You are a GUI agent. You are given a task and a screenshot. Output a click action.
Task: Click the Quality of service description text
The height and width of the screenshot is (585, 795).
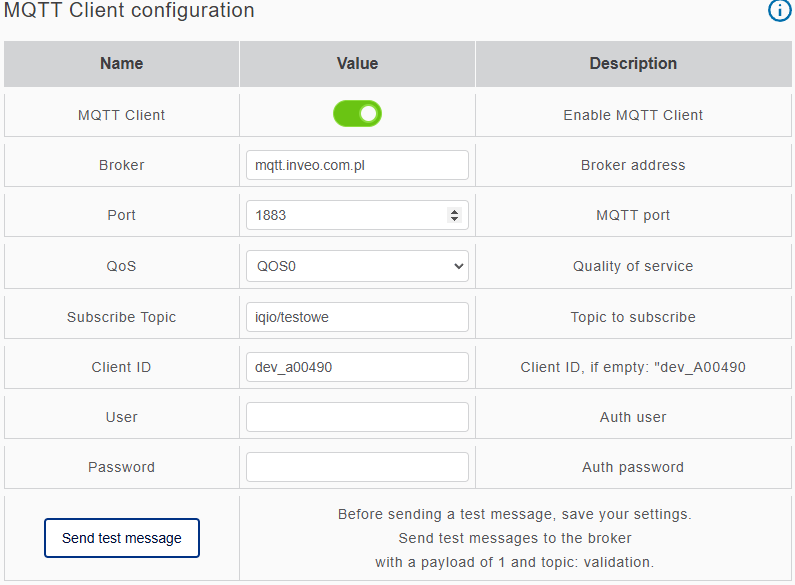[633, 266]
